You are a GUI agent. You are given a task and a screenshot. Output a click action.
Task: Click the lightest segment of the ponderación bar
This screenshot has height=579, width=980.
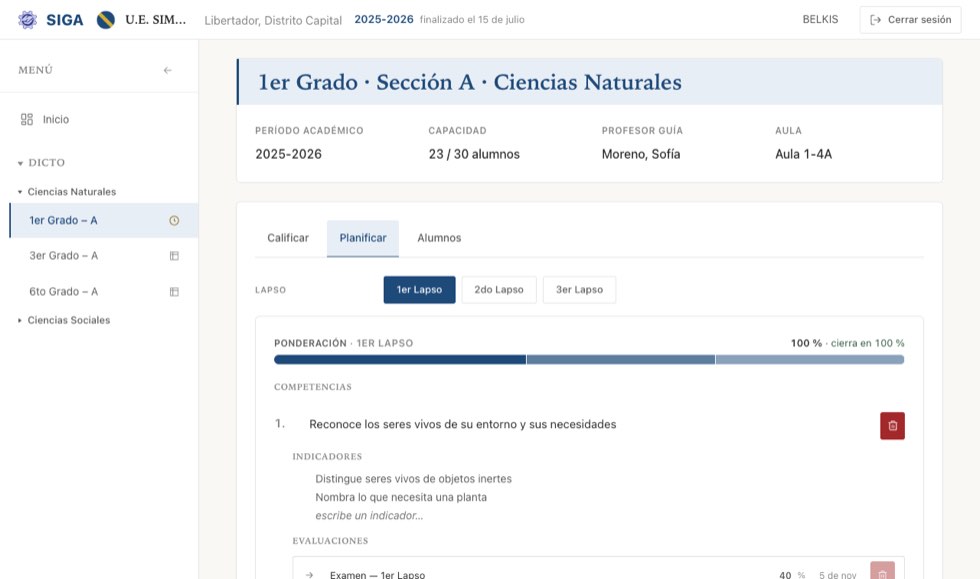810,360
